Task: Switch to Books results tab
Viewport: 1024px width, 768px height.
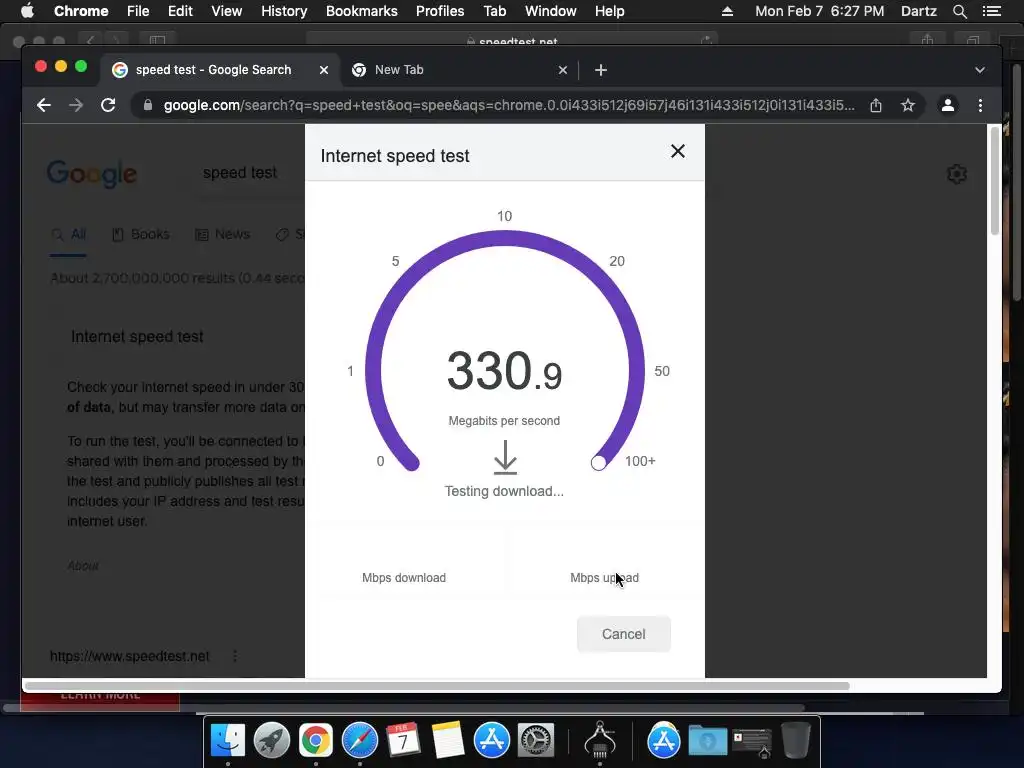Action: point(140,234)
